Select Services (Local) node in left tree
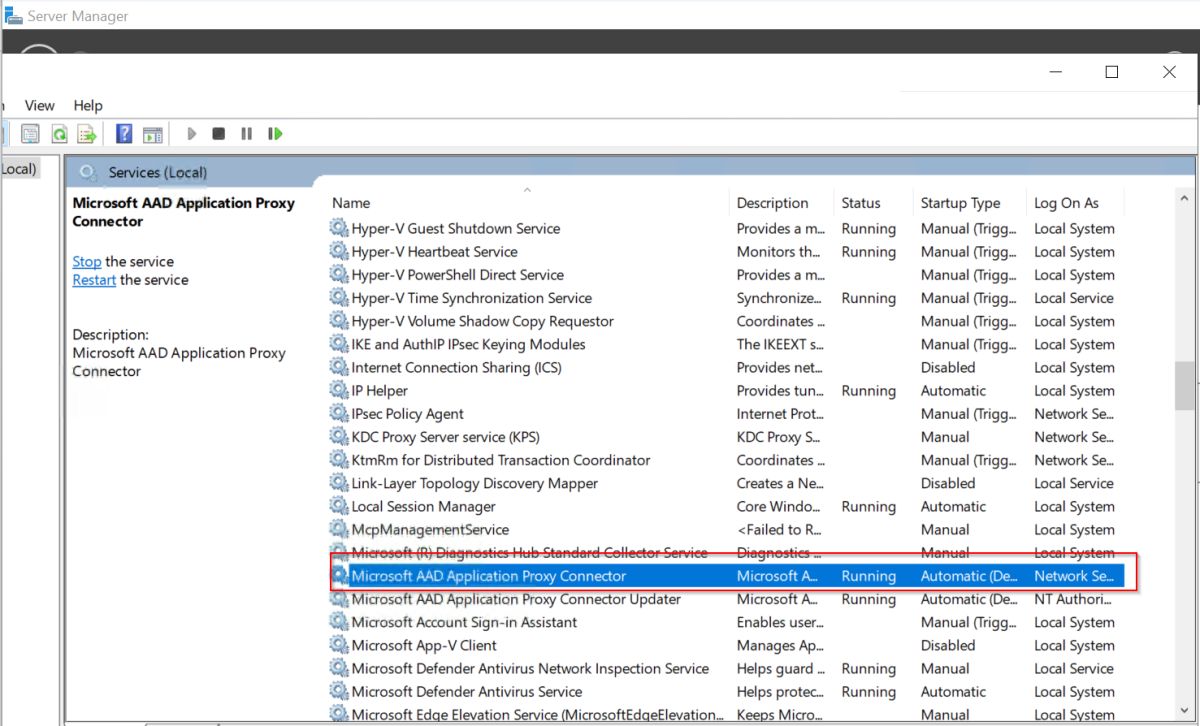The height and width of the screenshot is (726, 1200). point(18,169)
